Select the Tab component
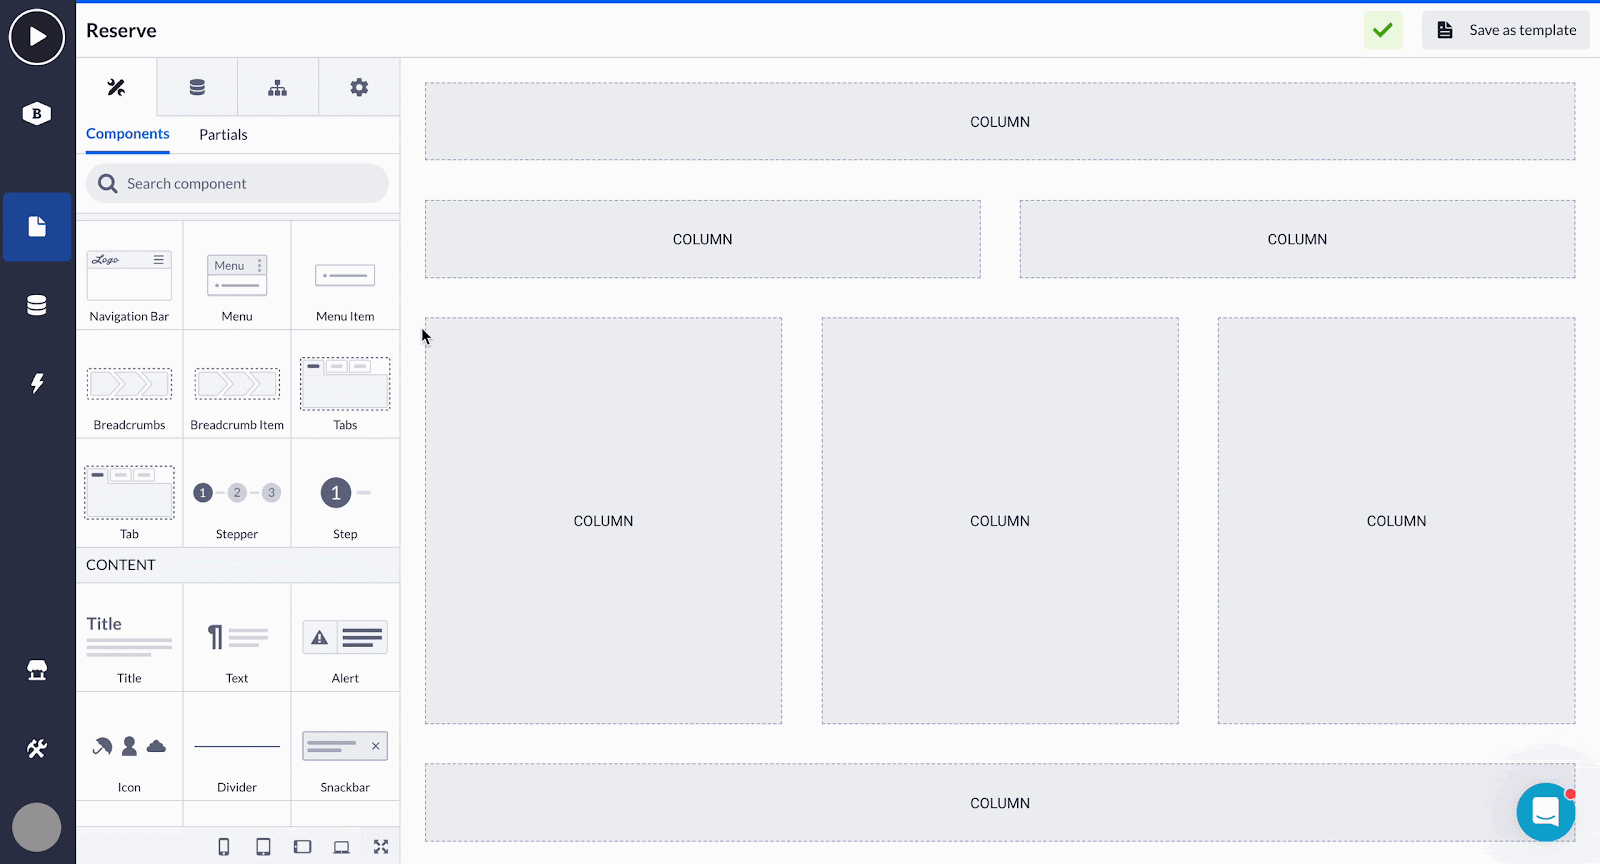Screen dimensions: 1600x864 [129, 494]
